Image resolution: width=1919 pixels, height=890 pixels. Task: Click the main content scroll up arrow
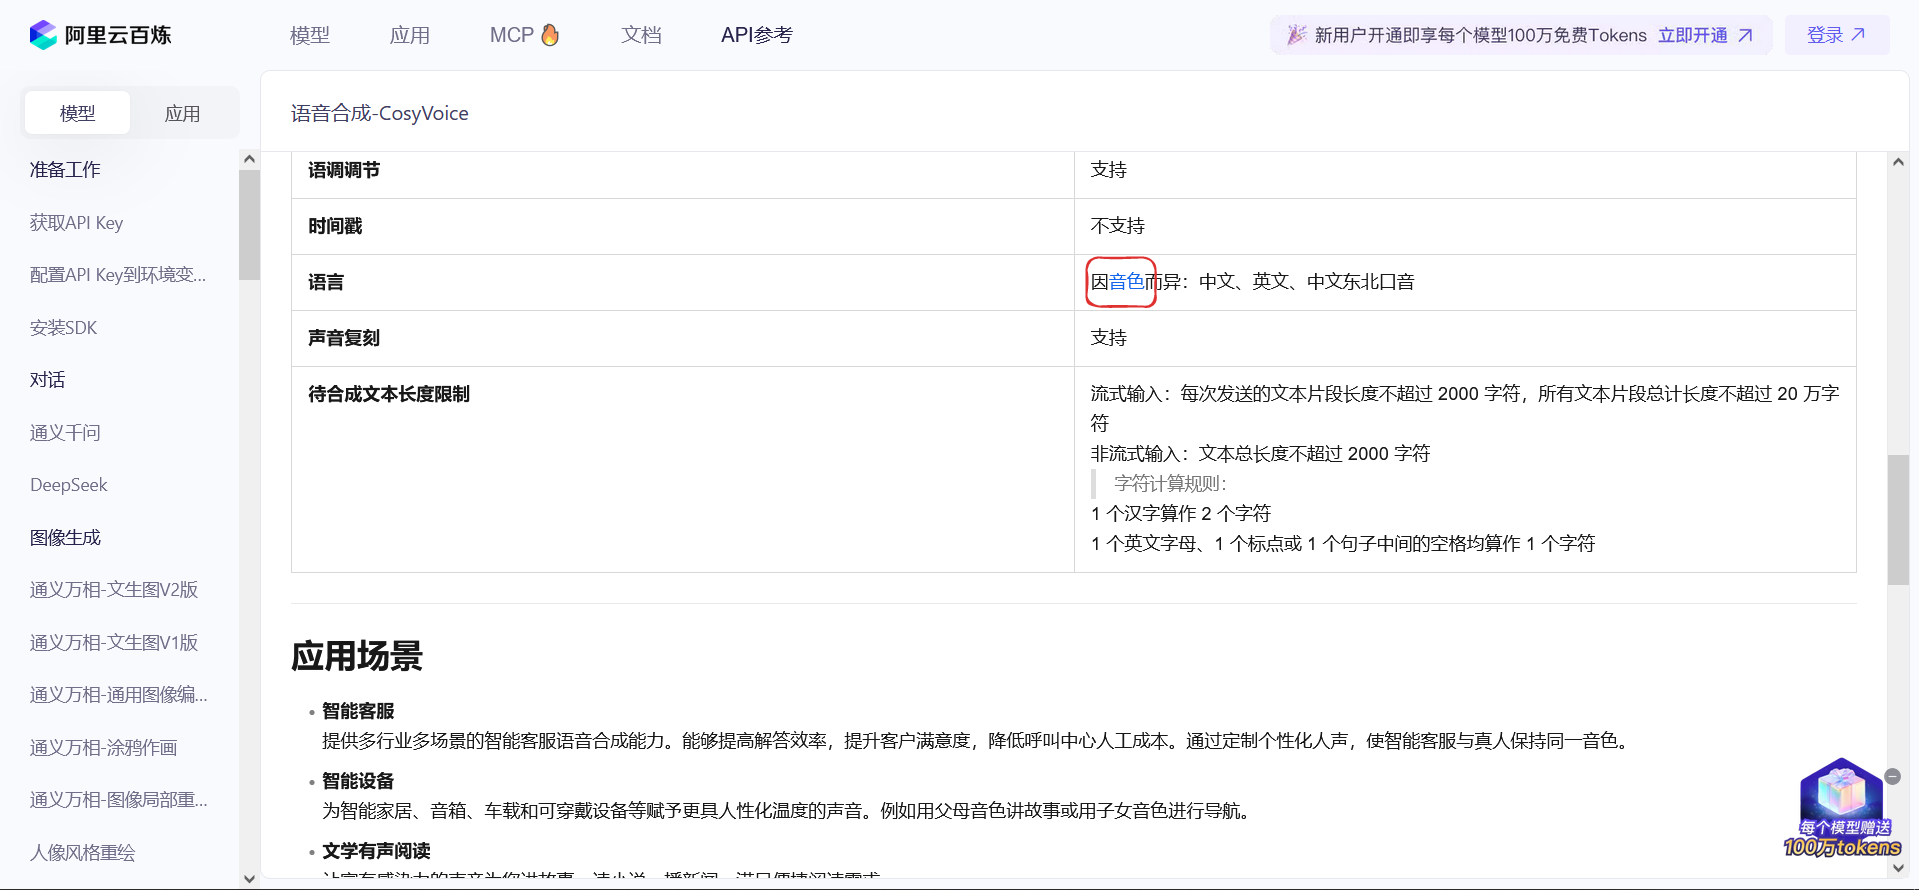1898,162
